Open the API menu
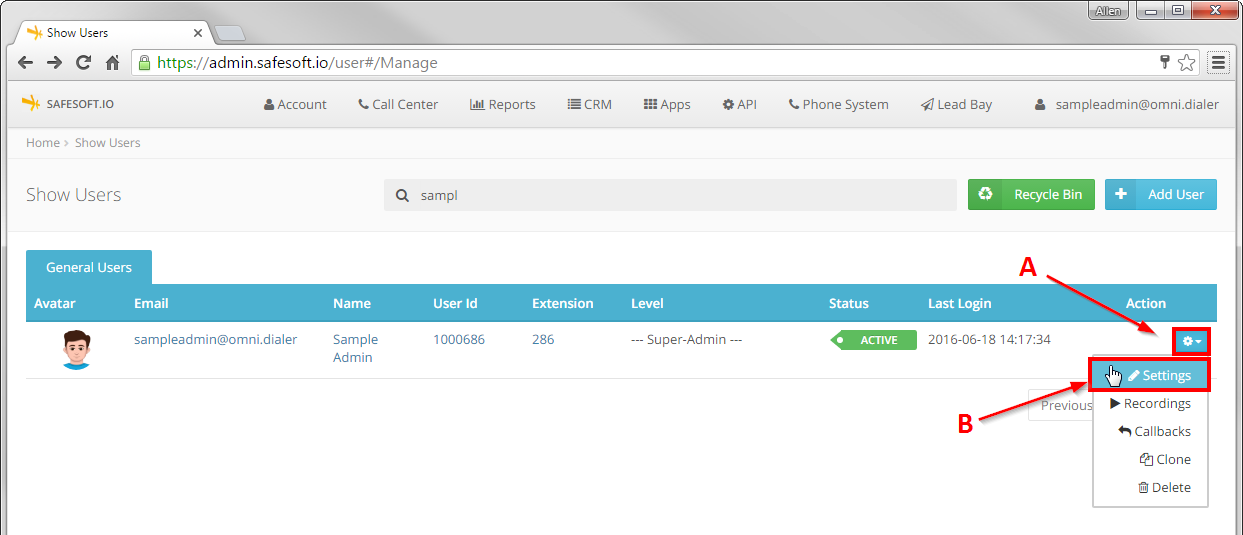1243x535 pixels. [740, 104]
